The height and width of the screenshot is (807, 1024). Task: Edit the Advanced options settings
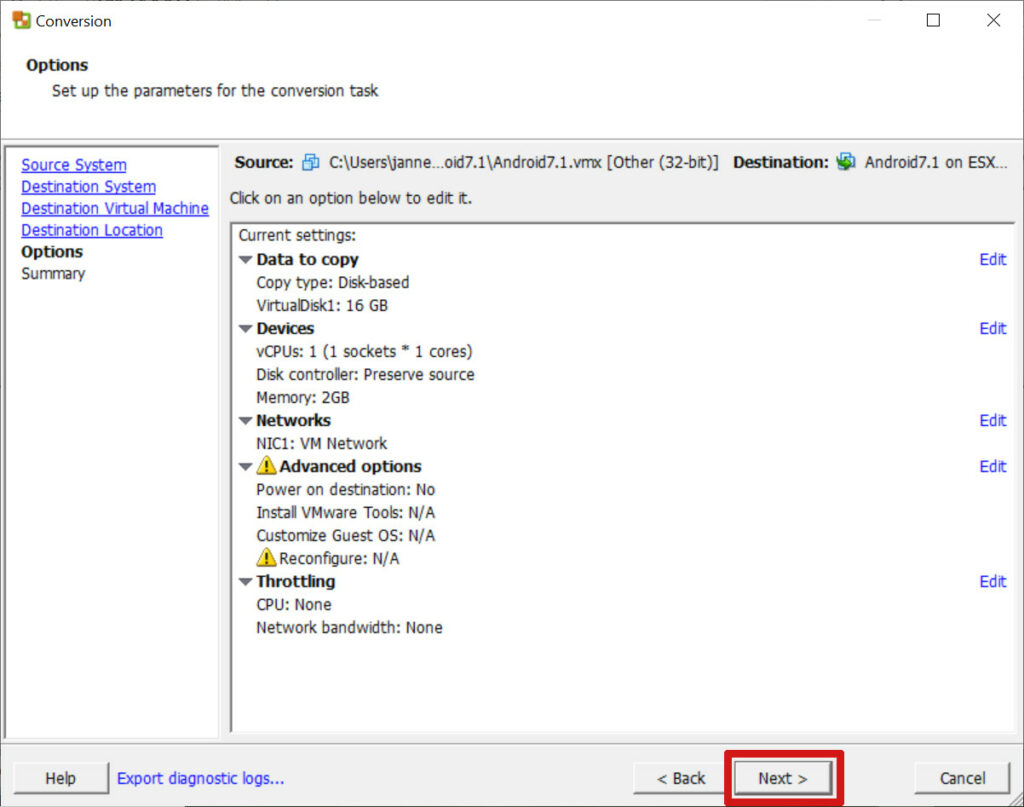pos(993,466)
